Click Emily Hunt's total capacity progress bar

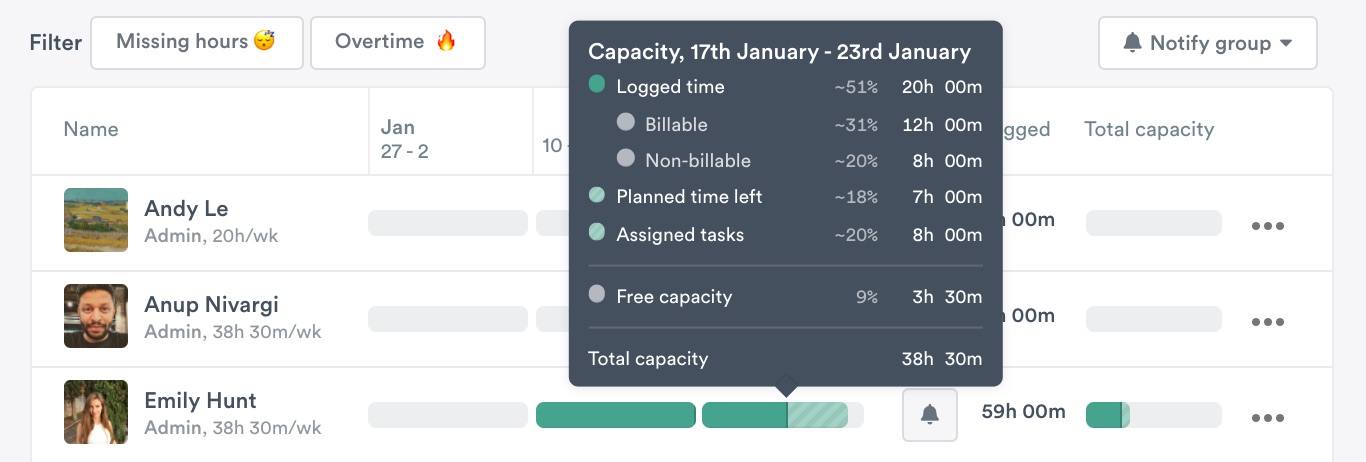(1153, 415)
